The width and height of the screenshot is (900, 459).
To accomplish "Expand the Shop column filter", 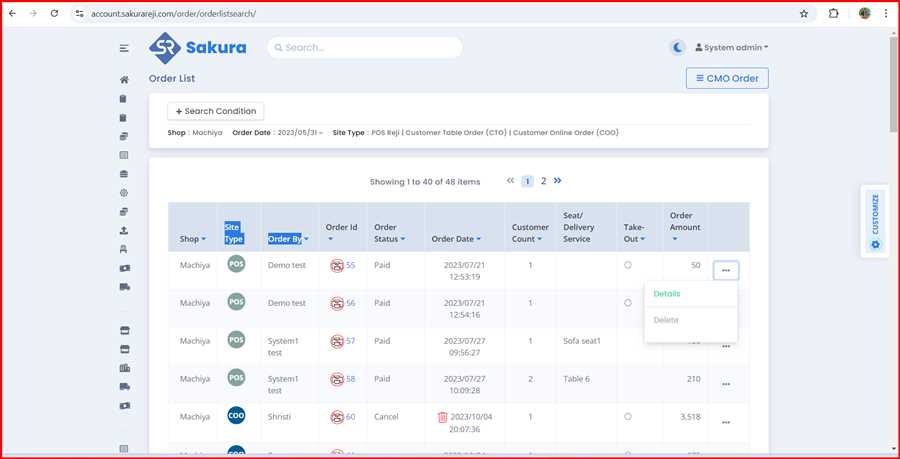I will tap(193, 239).
